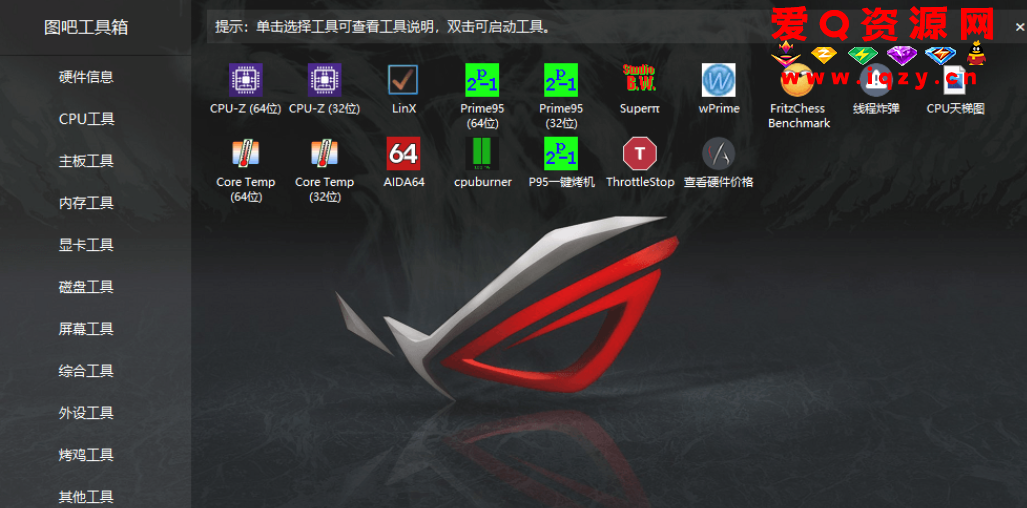Select the CPU-Z (32位) icon
1027x508 pixels.
[324, 80]
